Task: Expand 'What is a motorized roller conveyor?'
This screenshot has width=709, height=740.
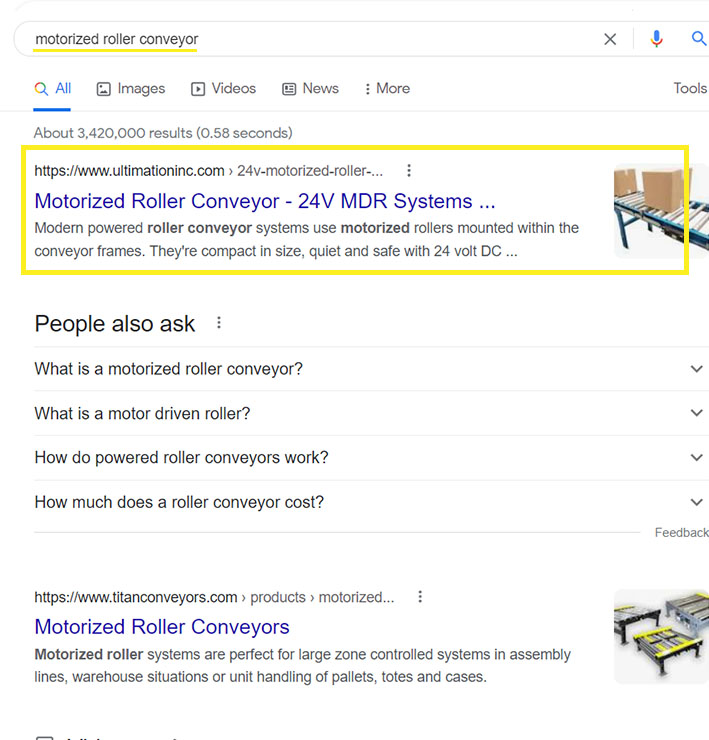Action: 371,369
